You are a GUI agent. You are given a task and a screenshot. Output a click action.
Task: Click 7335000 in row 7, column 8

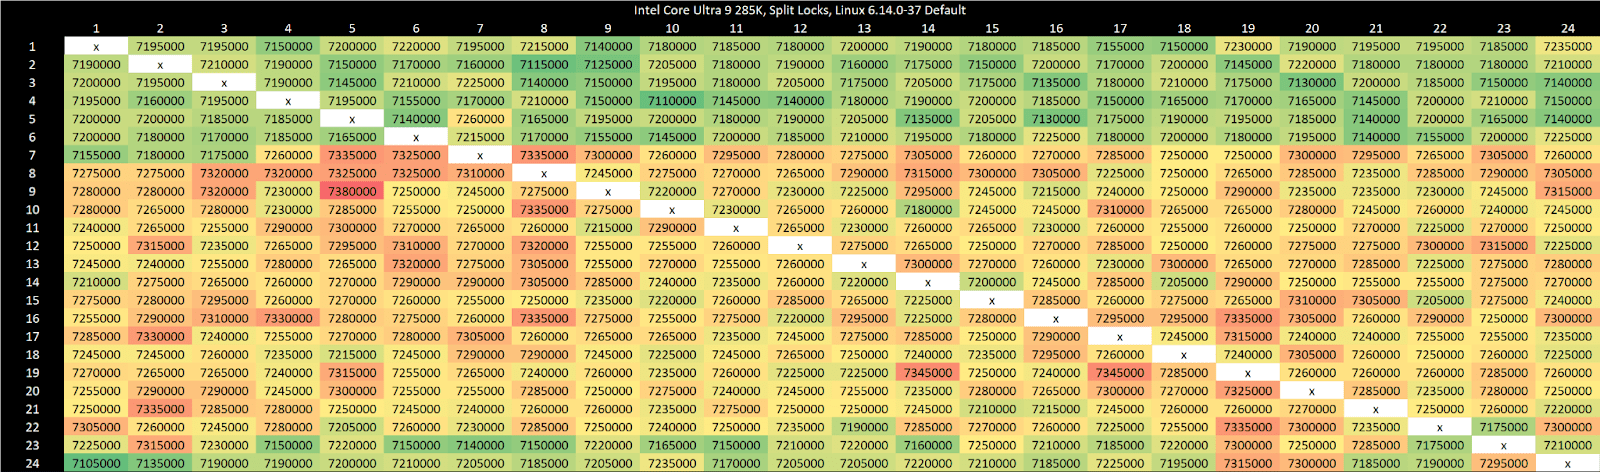pos(544,155)
